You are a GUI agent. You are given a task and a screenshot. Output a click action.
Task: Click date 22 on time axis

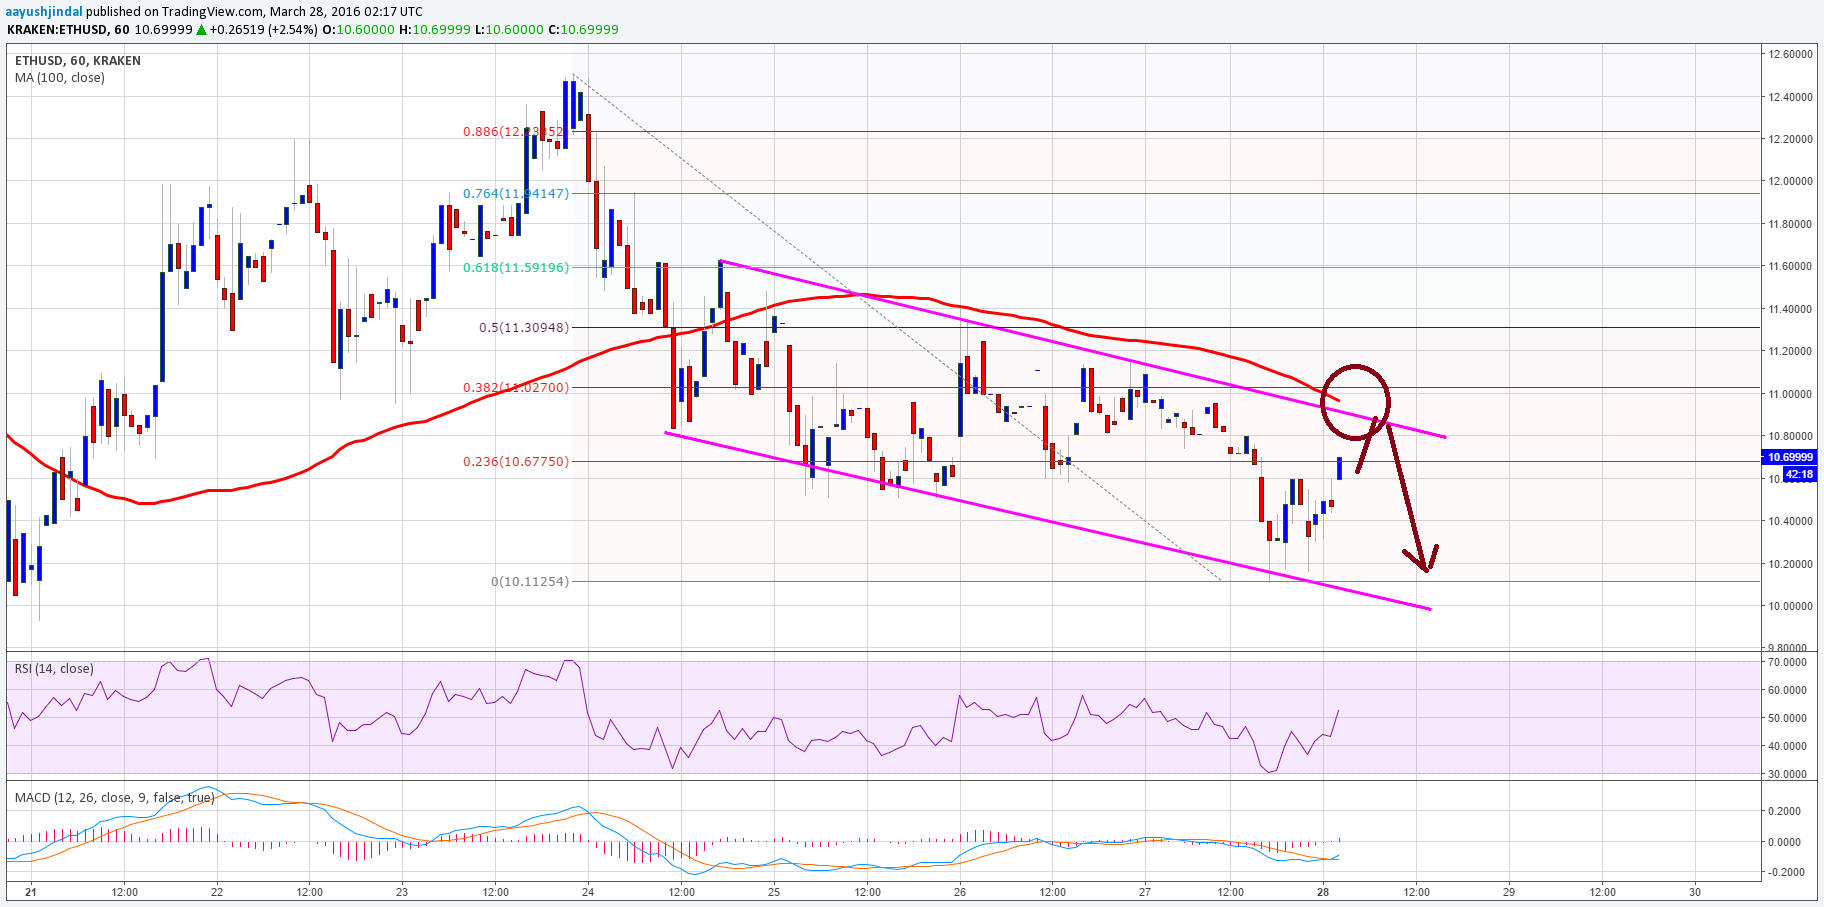pyautogui.click(x=217, y=892)
